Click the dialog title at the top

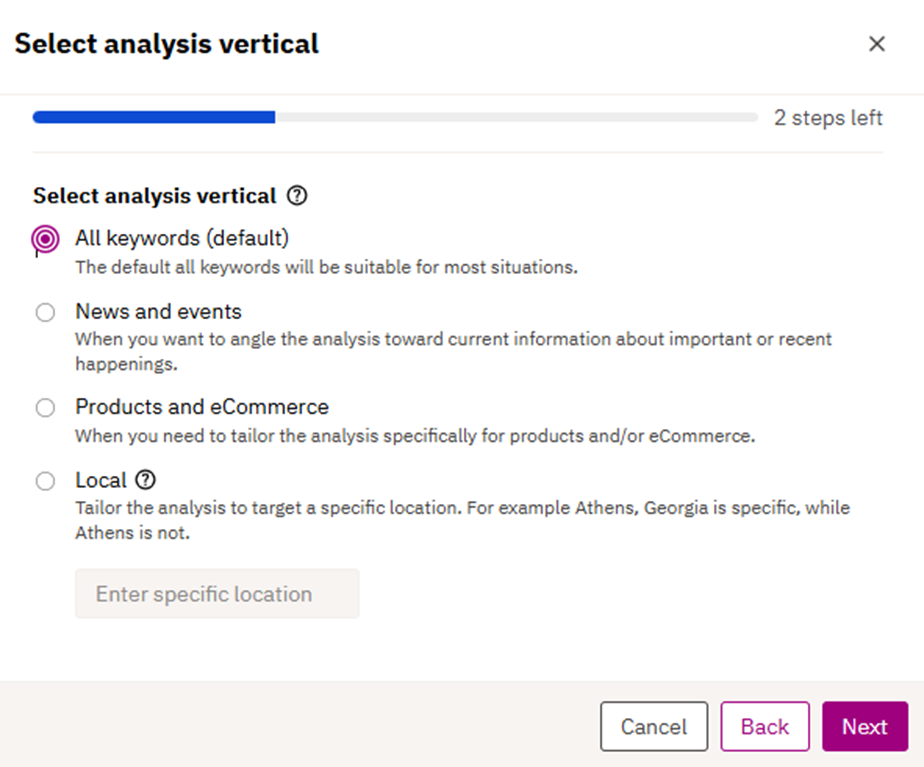[x=167, y=44]
